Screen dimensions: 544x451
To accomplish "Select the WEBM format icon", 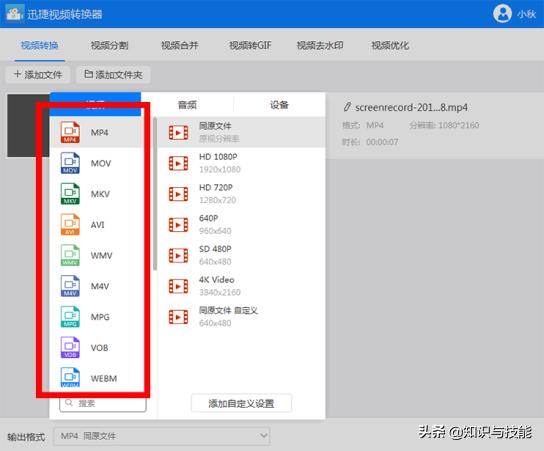I will click(x=70, y=377).
